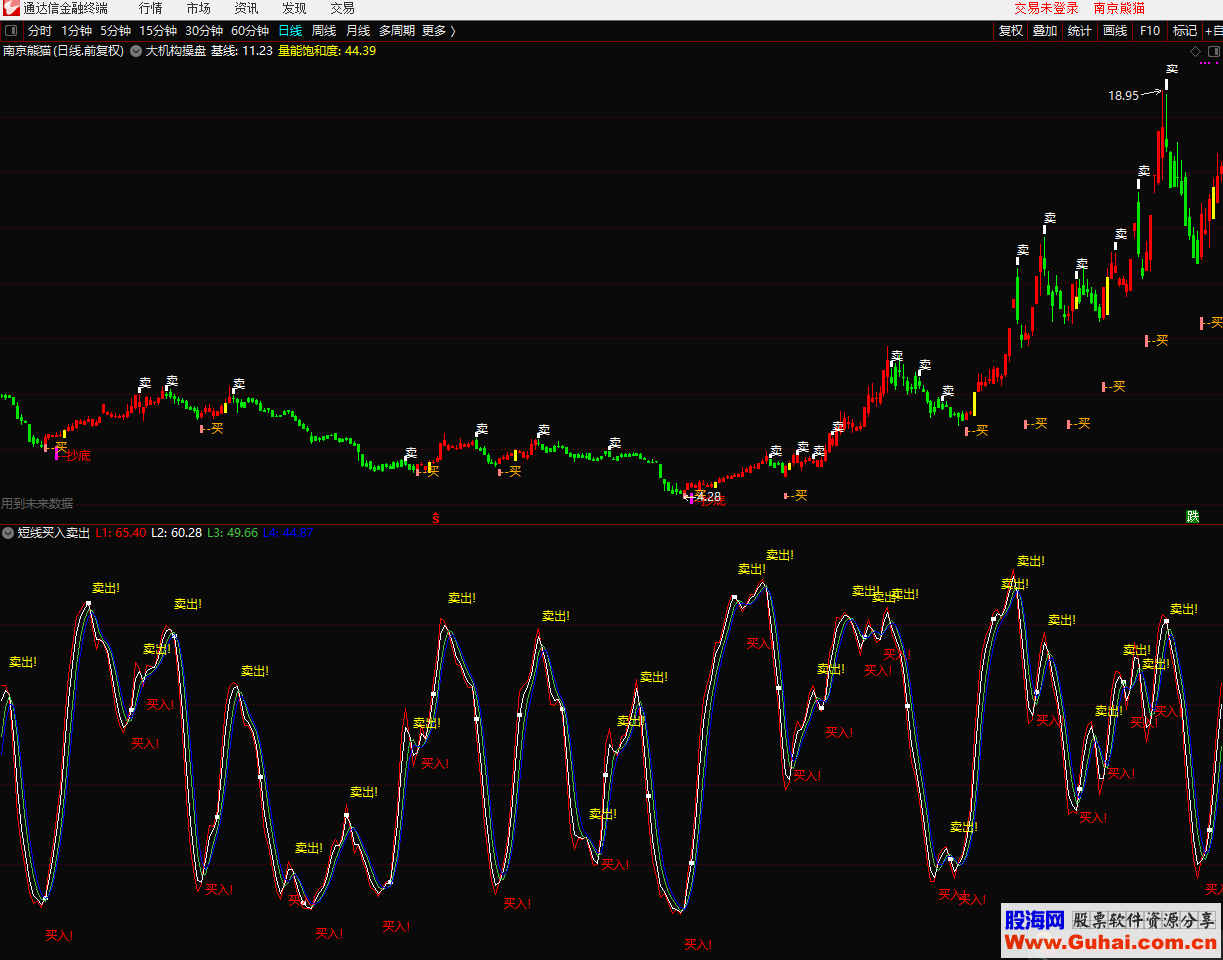Click the 复权 button
The width and height of the screenshot is (1223, 960).
click(1011, 31)
